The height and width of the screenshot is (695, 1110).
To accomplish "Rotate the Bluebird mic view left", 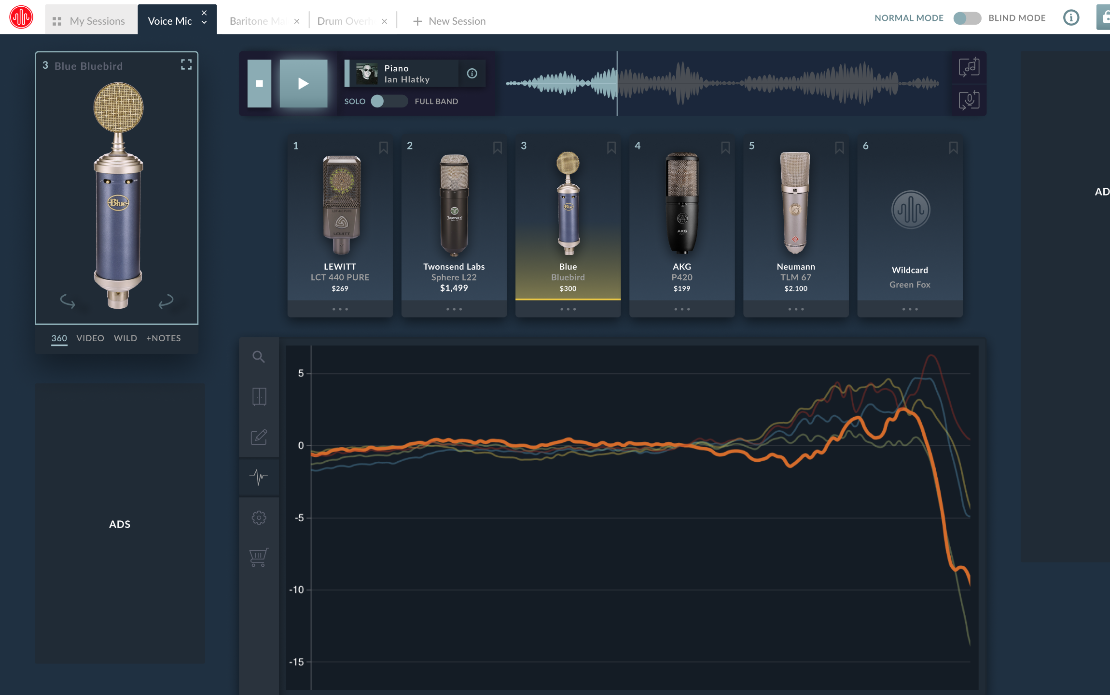I will pyautogui.click(x=67, y=301).
